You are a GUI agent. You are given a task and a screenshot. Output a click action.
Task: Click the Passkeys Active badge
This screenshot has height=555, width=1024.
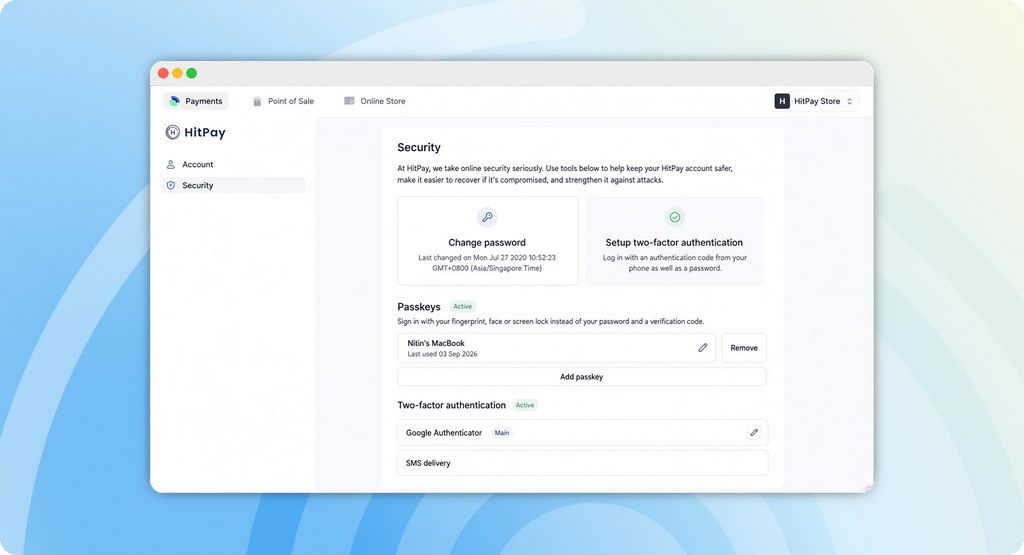pyautogui.click(x=462, y=306)
